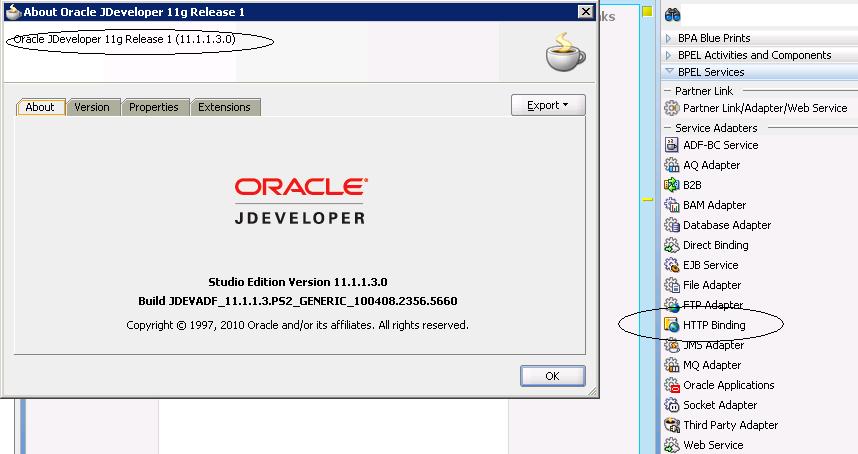858x454 pixels.
Task: Collapse the BPEL Services section
Action: point(669,72)
